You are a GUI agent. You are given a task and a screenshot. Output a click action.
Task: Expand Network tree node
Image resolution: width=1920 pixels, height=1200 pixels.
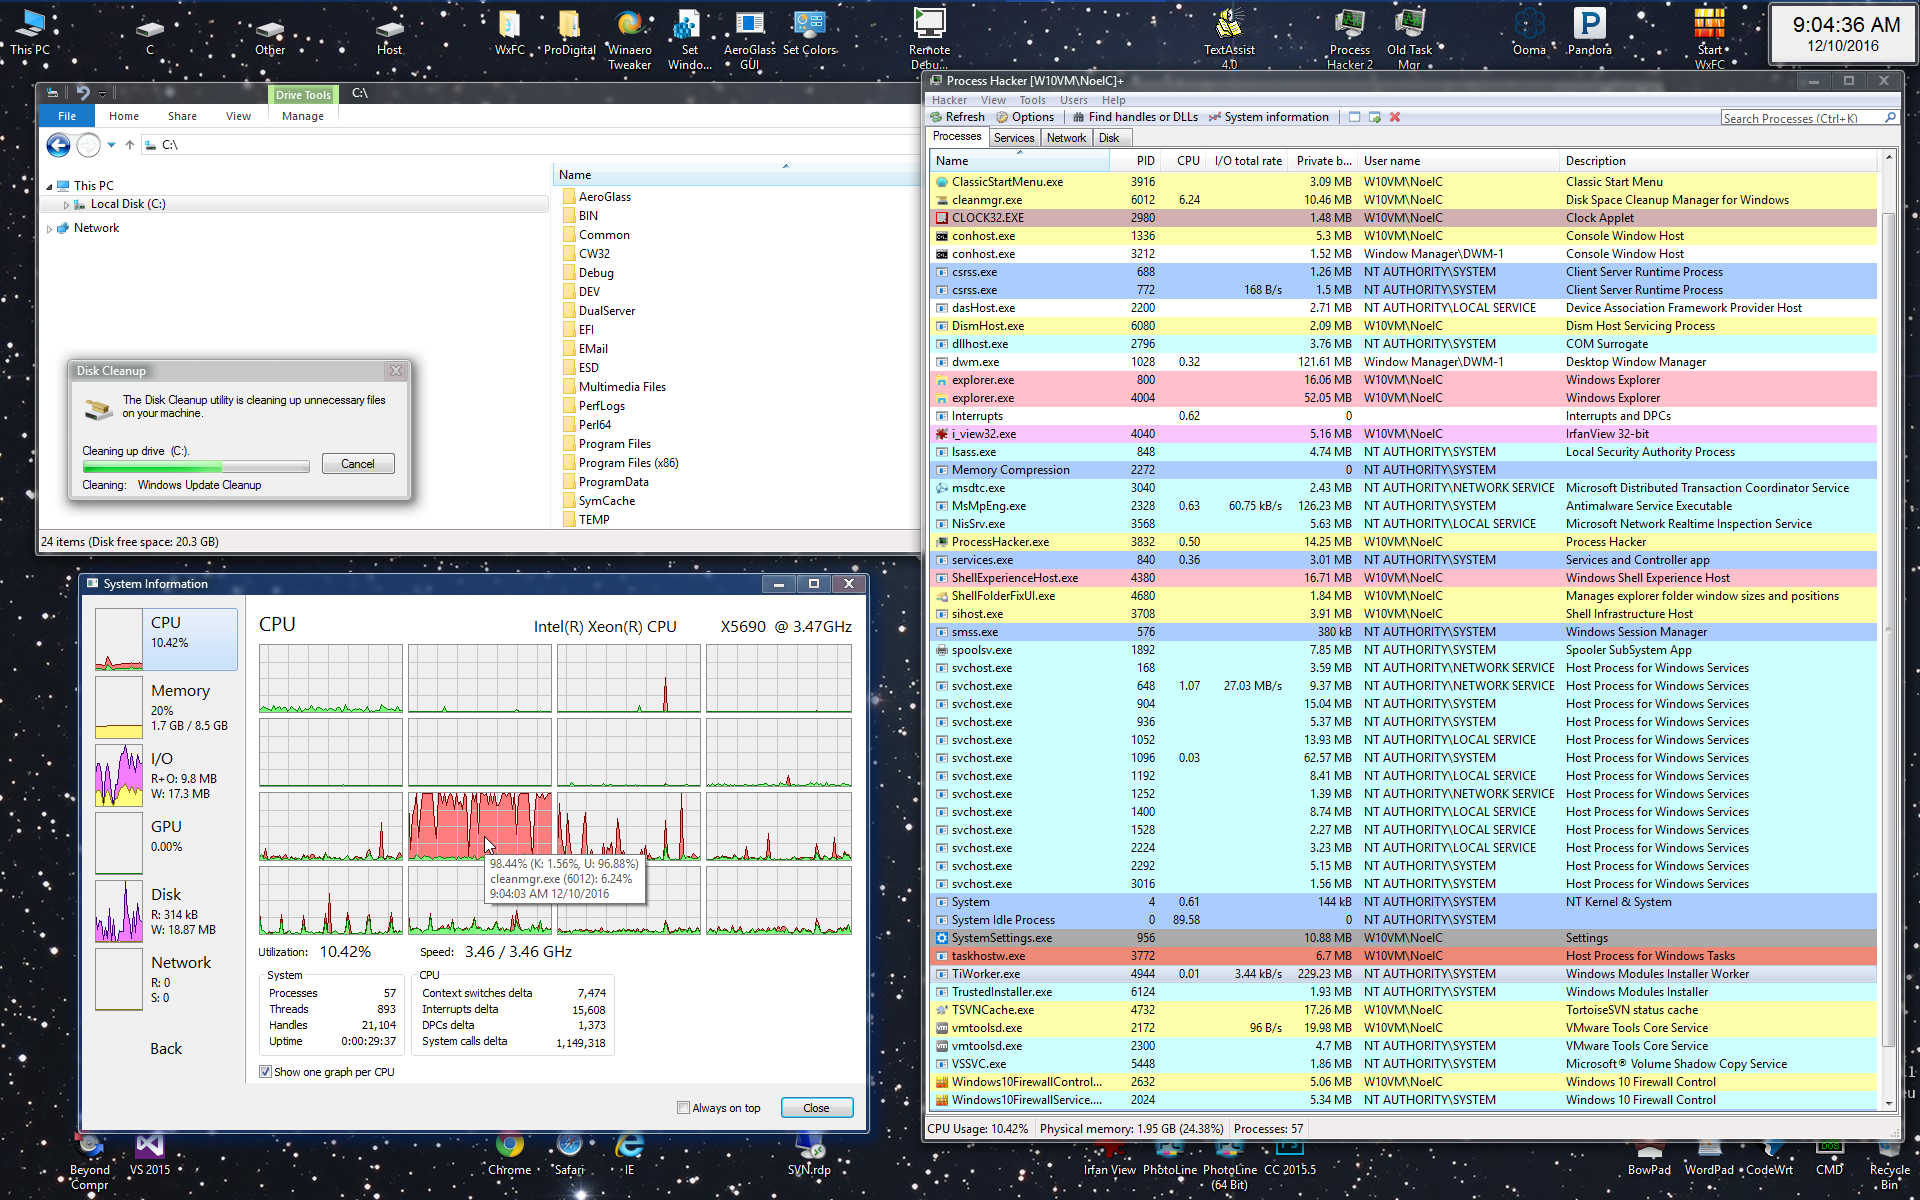click(49, 228)
